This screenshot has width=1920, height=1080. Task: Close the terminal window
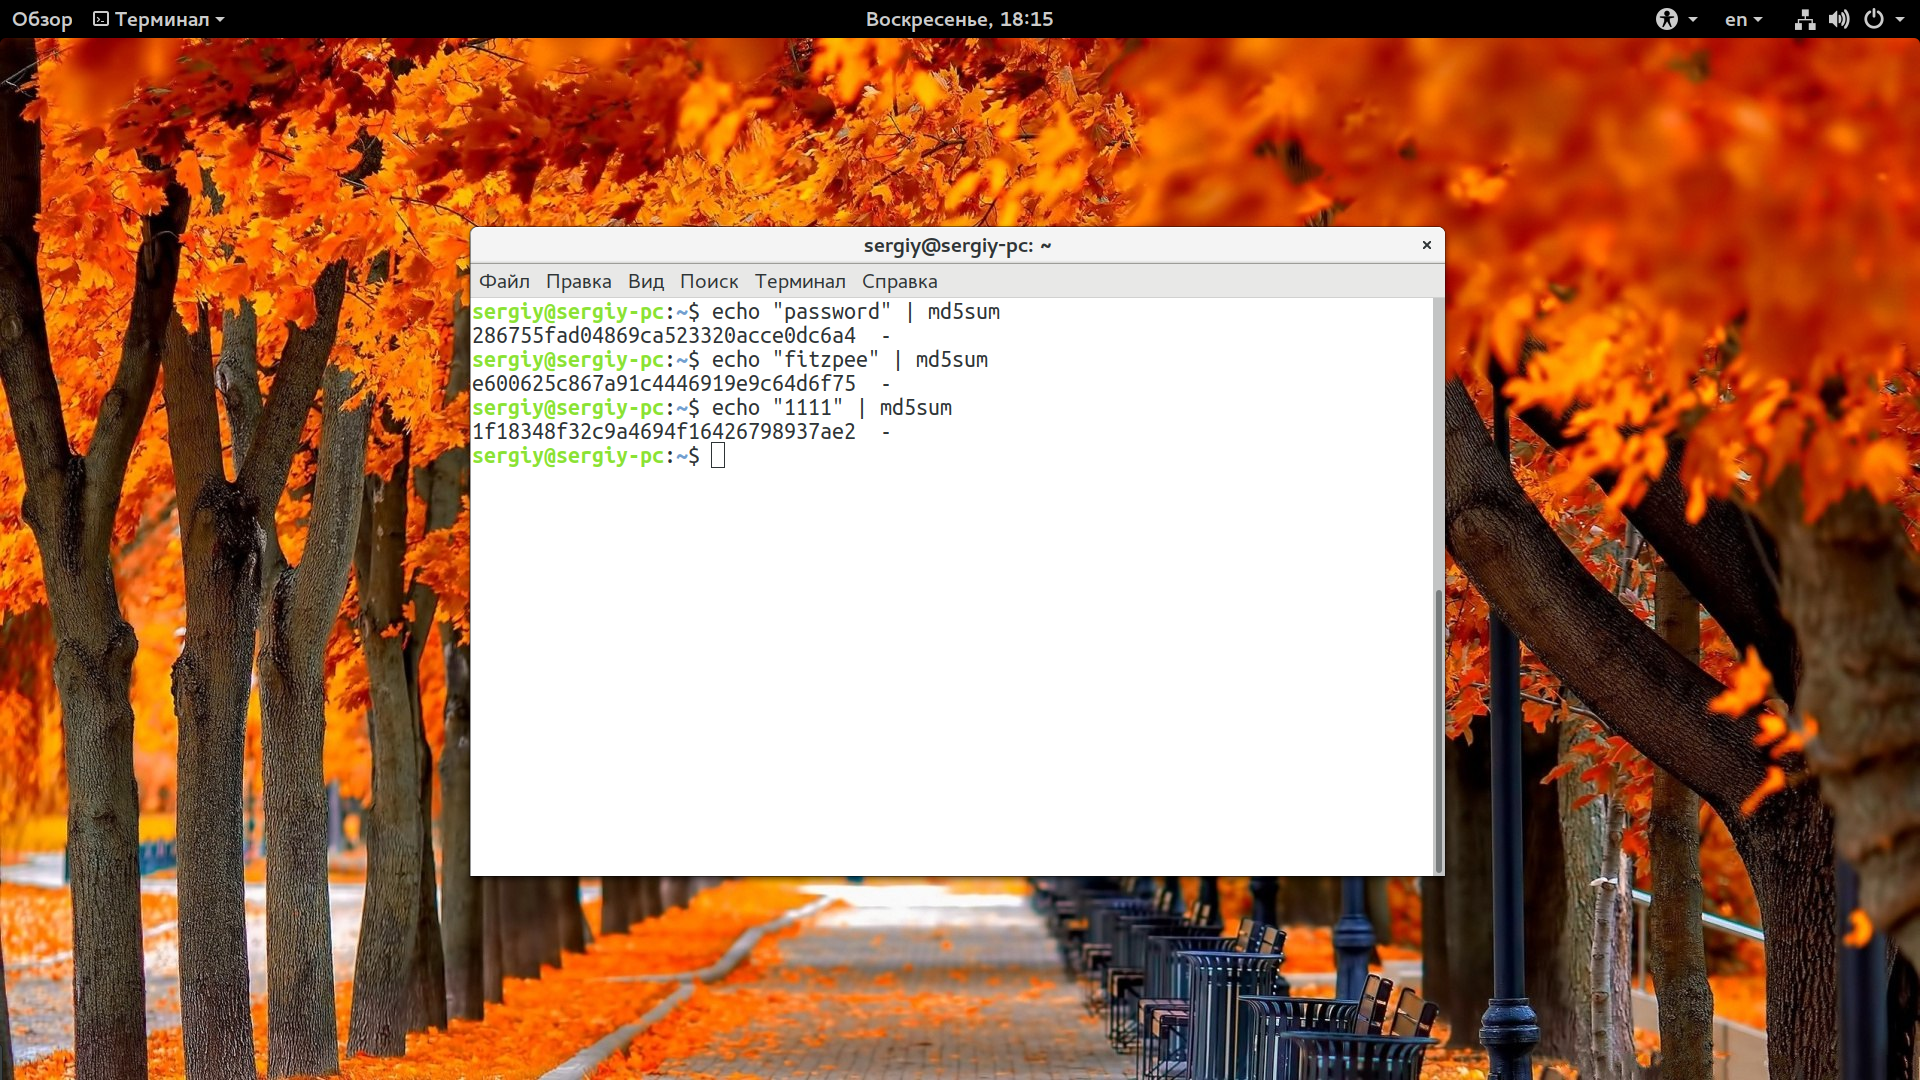[x=1427, y=245]
